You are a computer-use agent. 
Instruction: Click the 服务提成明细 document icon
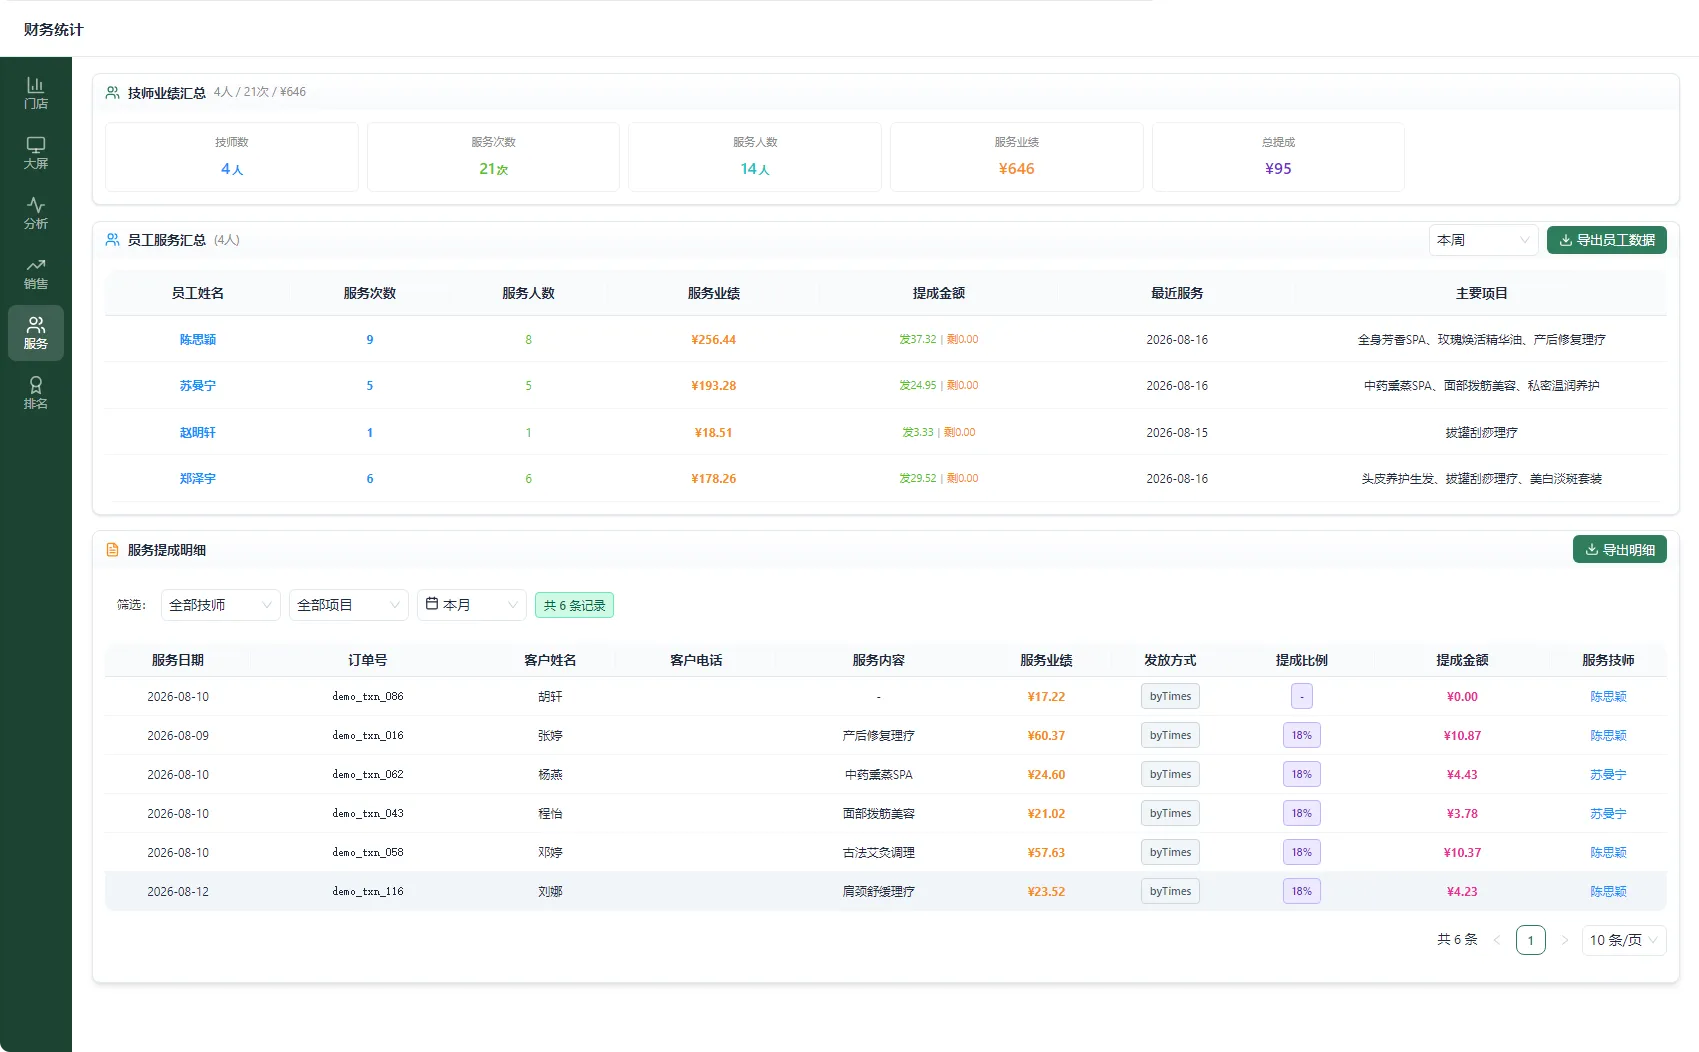(x=113, y=550)
